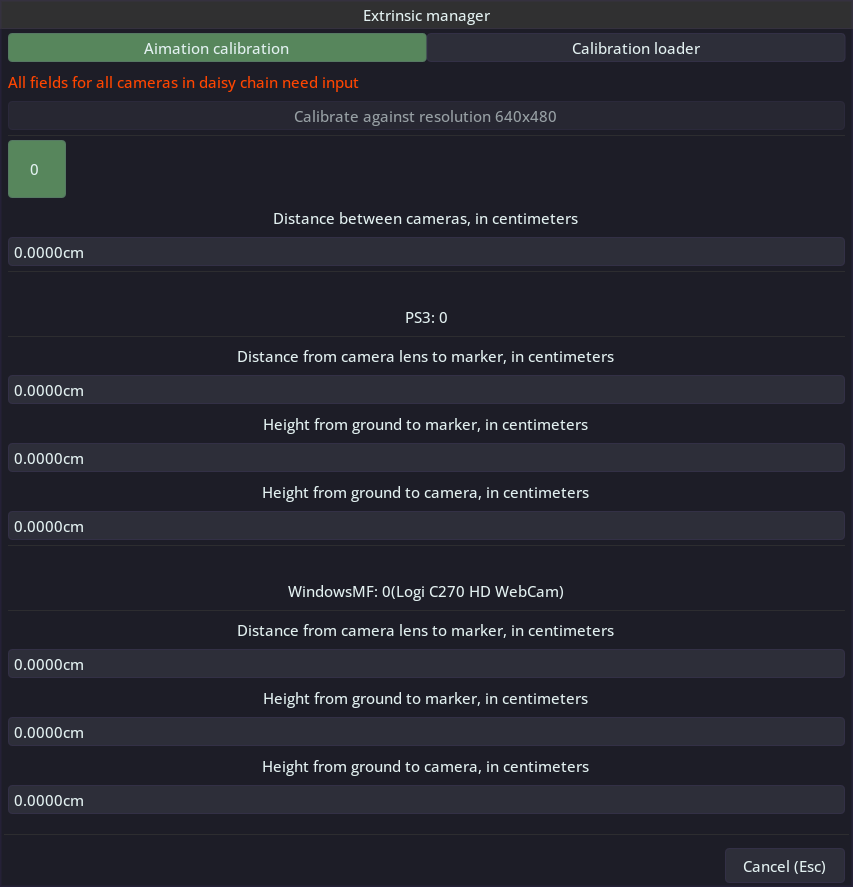Image resolution: width=853 pixels, height=887 pixels.
Task: Focus PS3 distance from lens to marker field
Action: (x=426, y=390)
